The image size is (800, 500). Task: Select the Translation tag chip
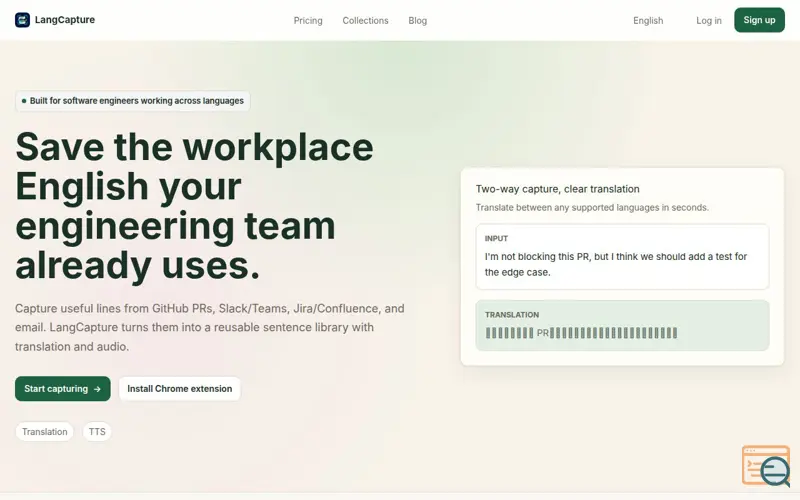(44, 432)
